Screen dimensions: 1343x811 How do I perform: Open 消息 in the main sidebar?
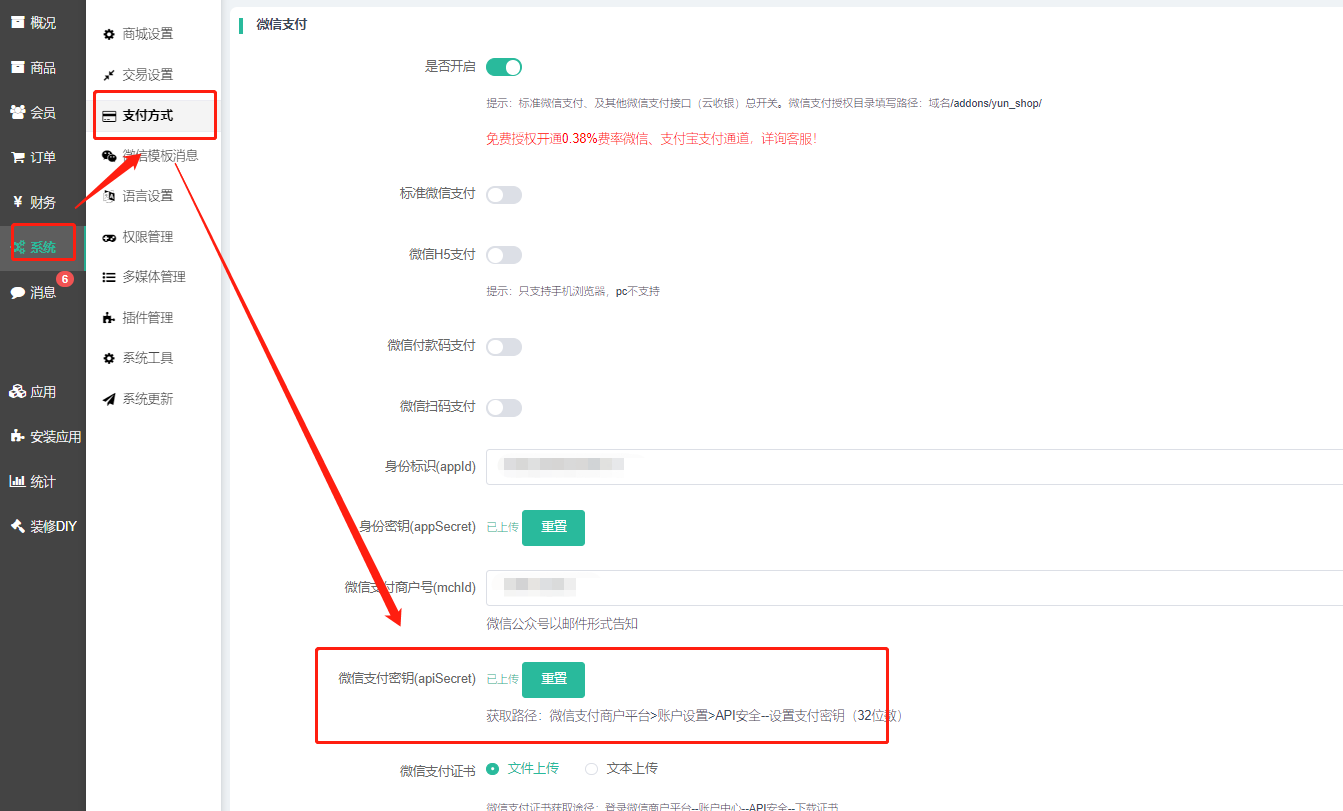pyautogui.click(x=43, y=293)
